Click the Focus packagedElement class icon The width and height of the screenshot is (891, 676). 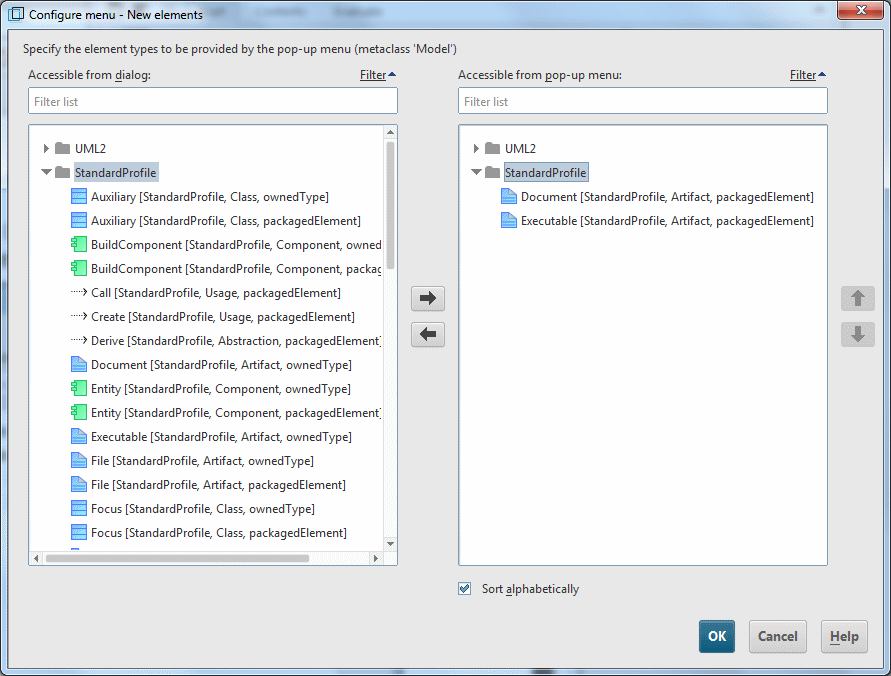[x=78, y=533]
